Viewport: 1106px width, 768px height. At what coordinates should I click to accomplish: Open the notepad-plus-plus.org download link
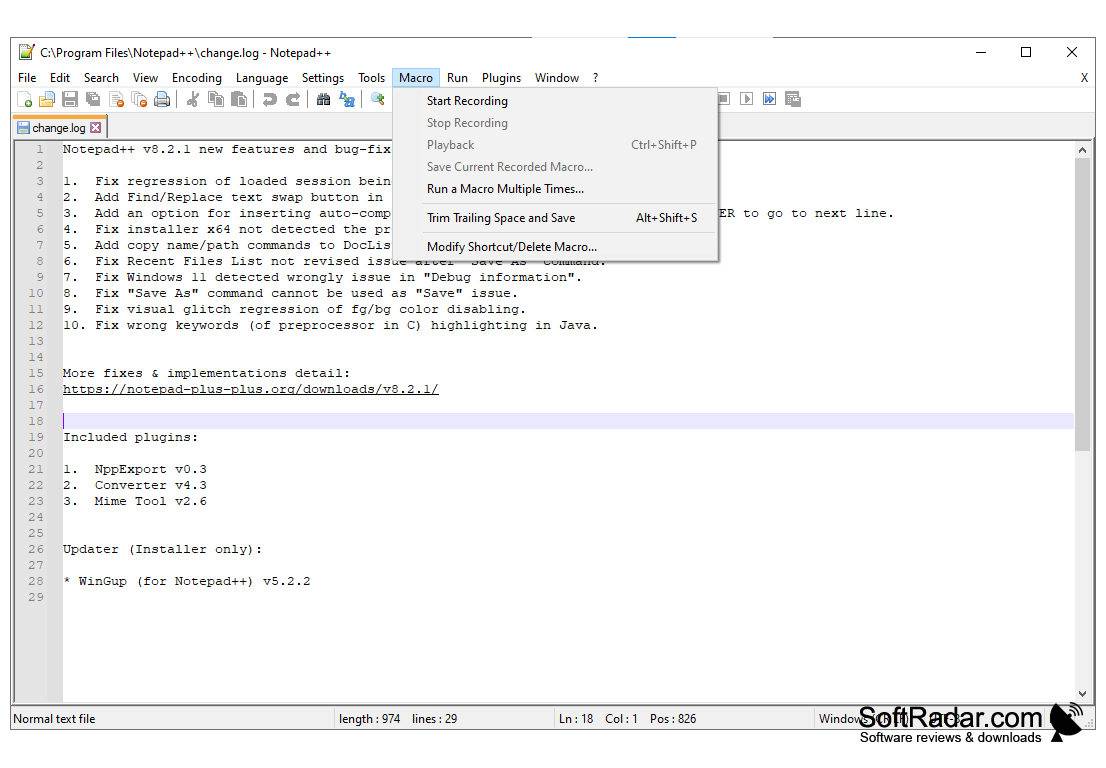[x=250, y=388]
